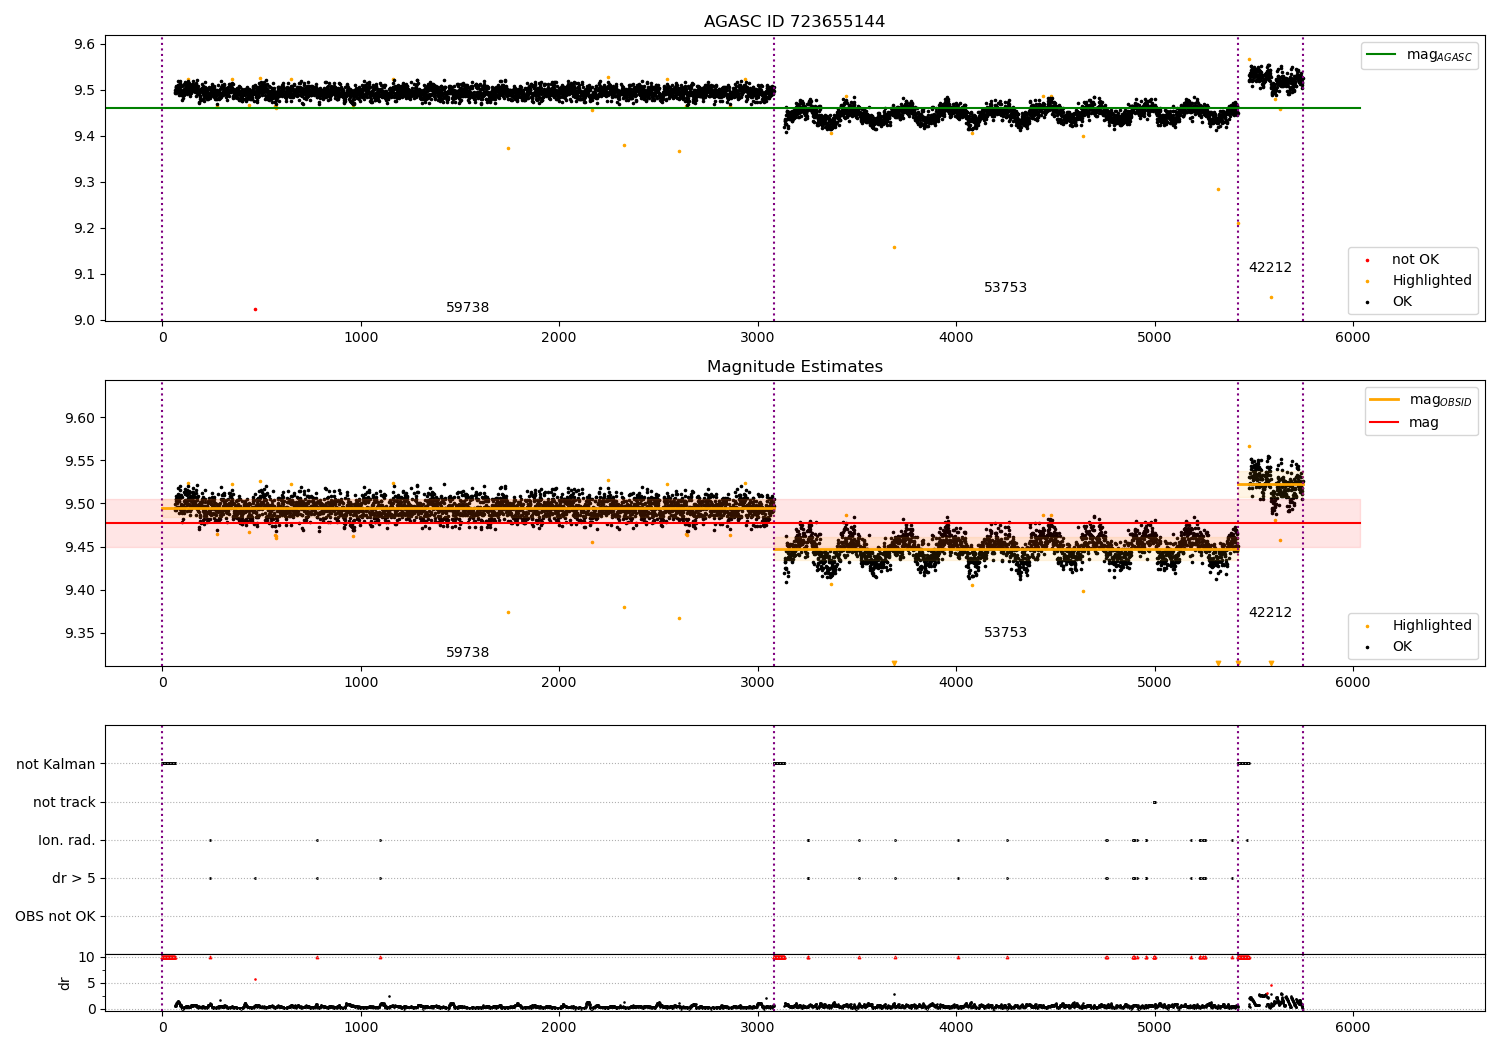Click obsid label 53753 in Magnitude Estimates plot
1500x1050 pixels.
pos(1005,633)
